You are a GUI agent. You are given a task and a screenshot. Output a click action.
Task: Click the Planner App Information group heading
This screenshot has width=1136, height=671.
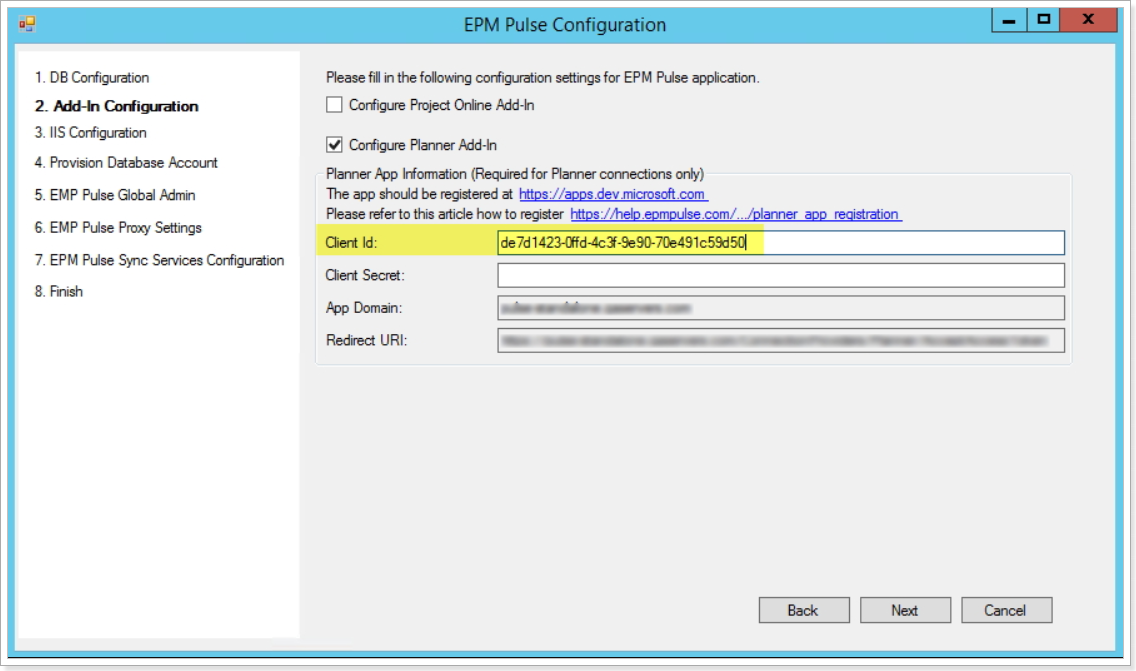click(x=514, y=174)
